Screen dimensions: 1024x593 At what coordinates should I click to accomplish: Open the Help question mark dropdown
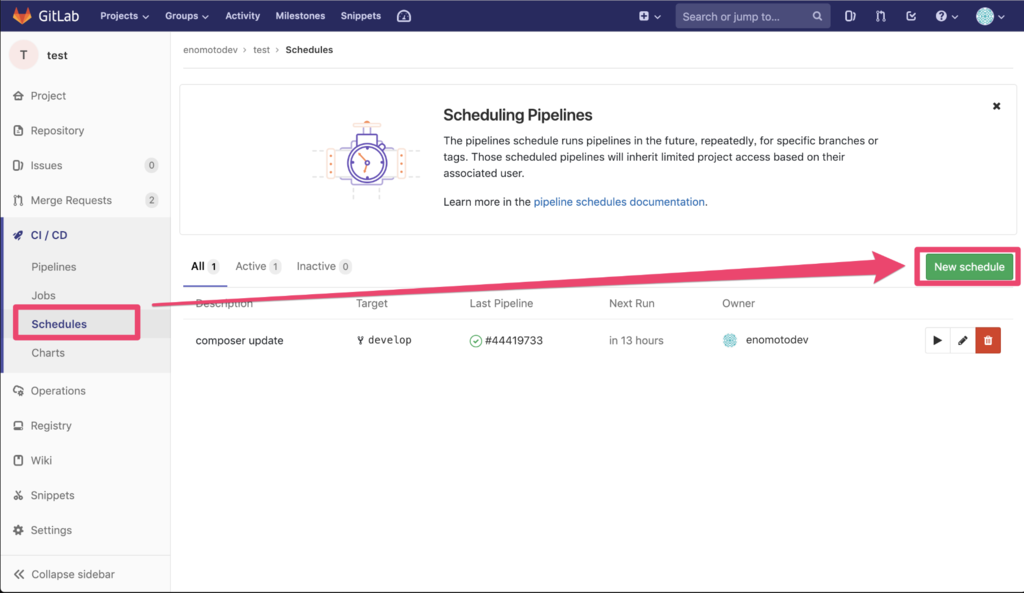pos(946,16)
